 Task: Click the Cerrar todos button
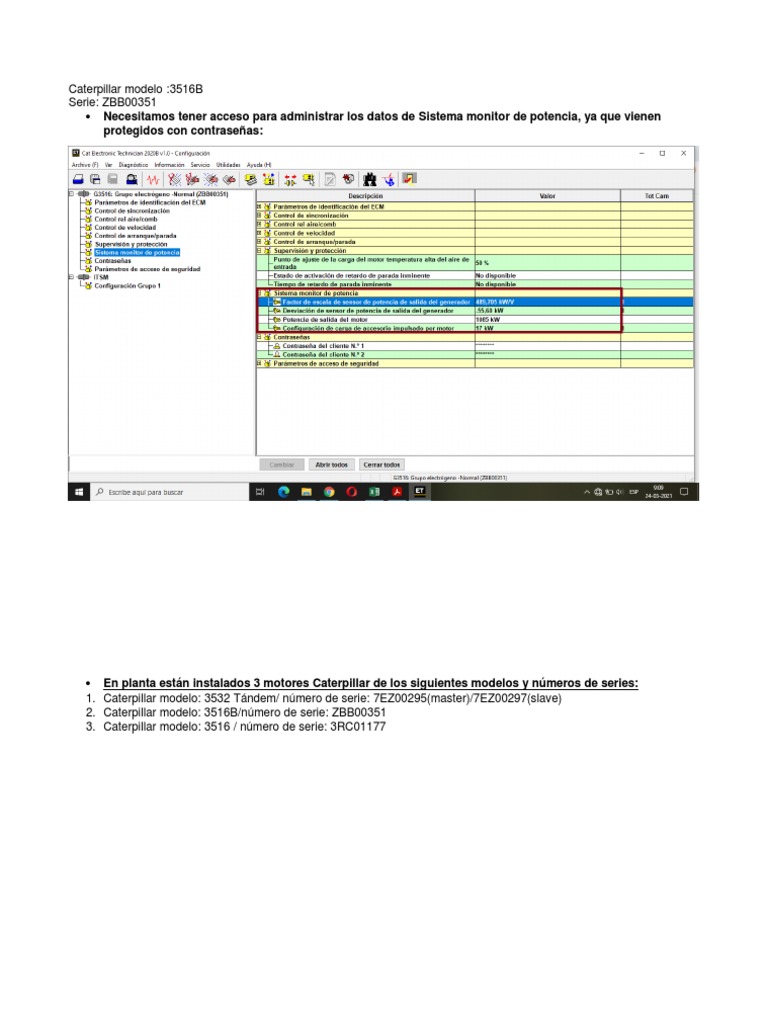(381, 464)
